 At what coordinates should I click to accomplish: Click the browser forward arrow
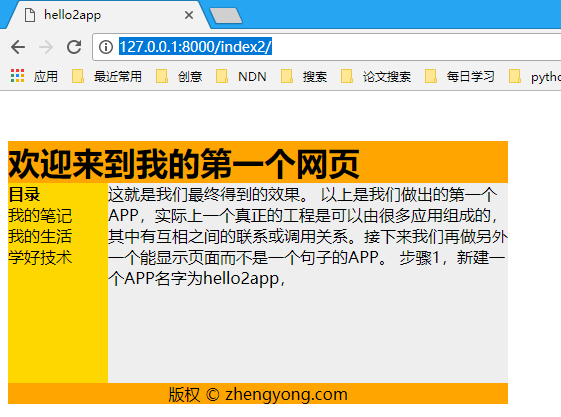click(x=46, y=47)
